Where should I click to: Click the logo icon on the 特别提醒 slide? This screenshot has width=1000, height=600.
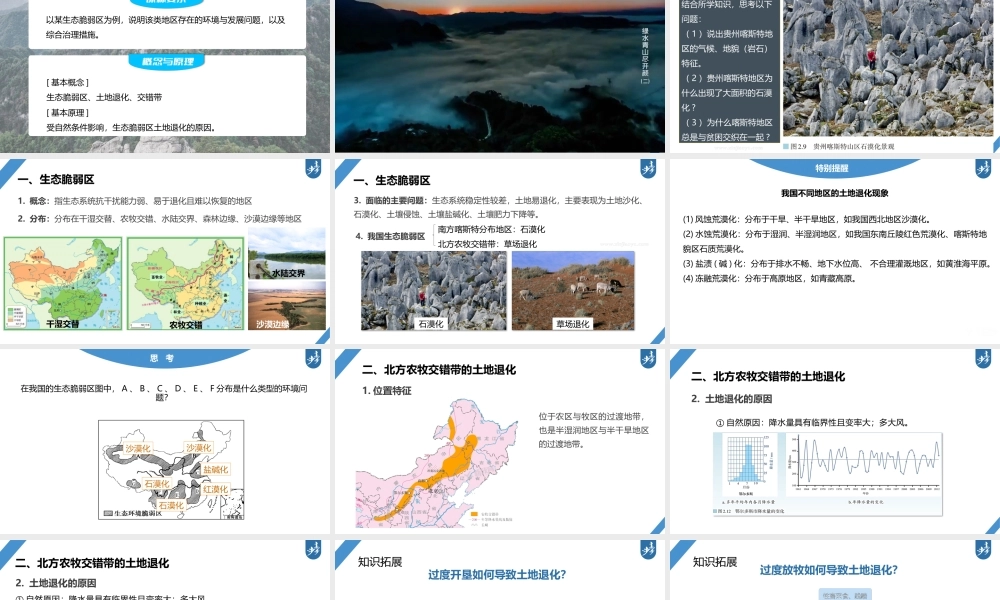click(x=981, y=170)
